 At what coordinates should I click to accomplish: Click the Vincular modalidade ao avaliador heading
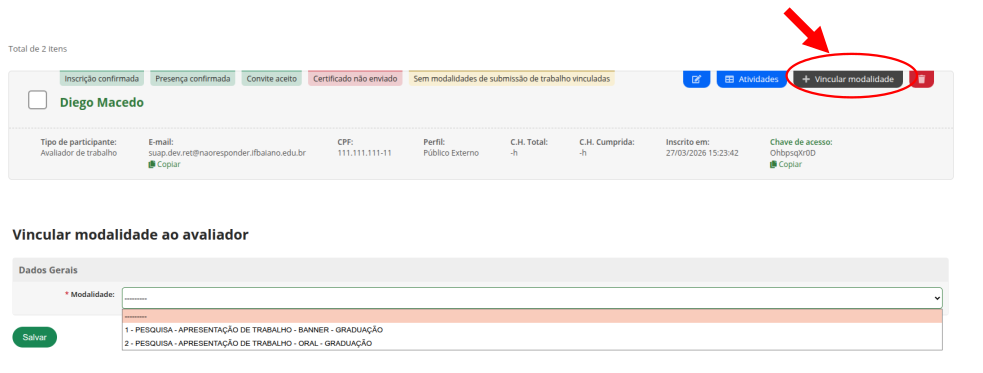pos(130,235)
